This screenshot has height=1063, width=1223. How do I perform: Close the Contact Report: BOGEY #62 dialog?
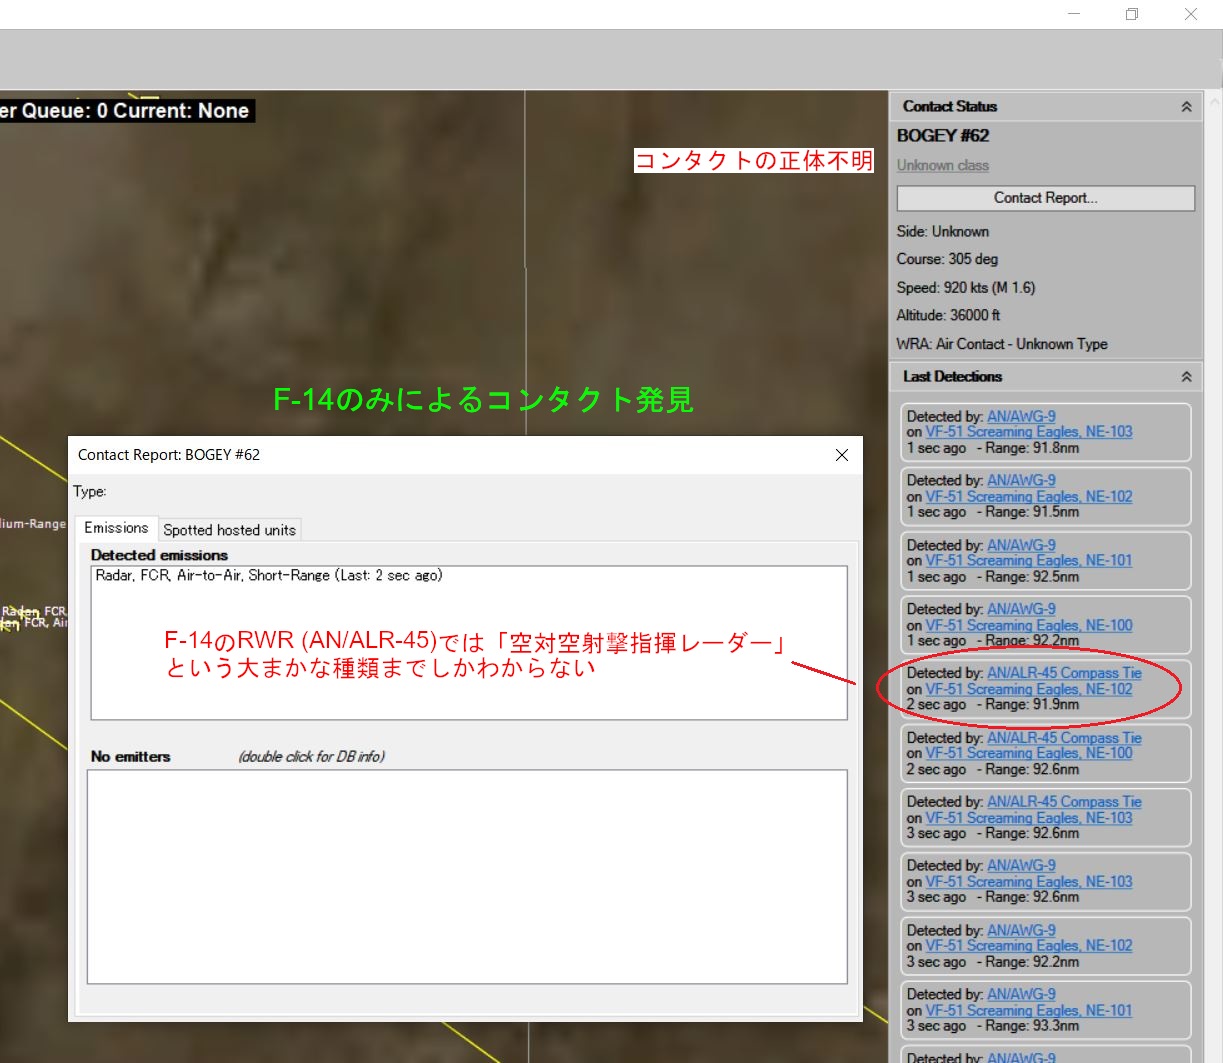(x=841, y=455)
